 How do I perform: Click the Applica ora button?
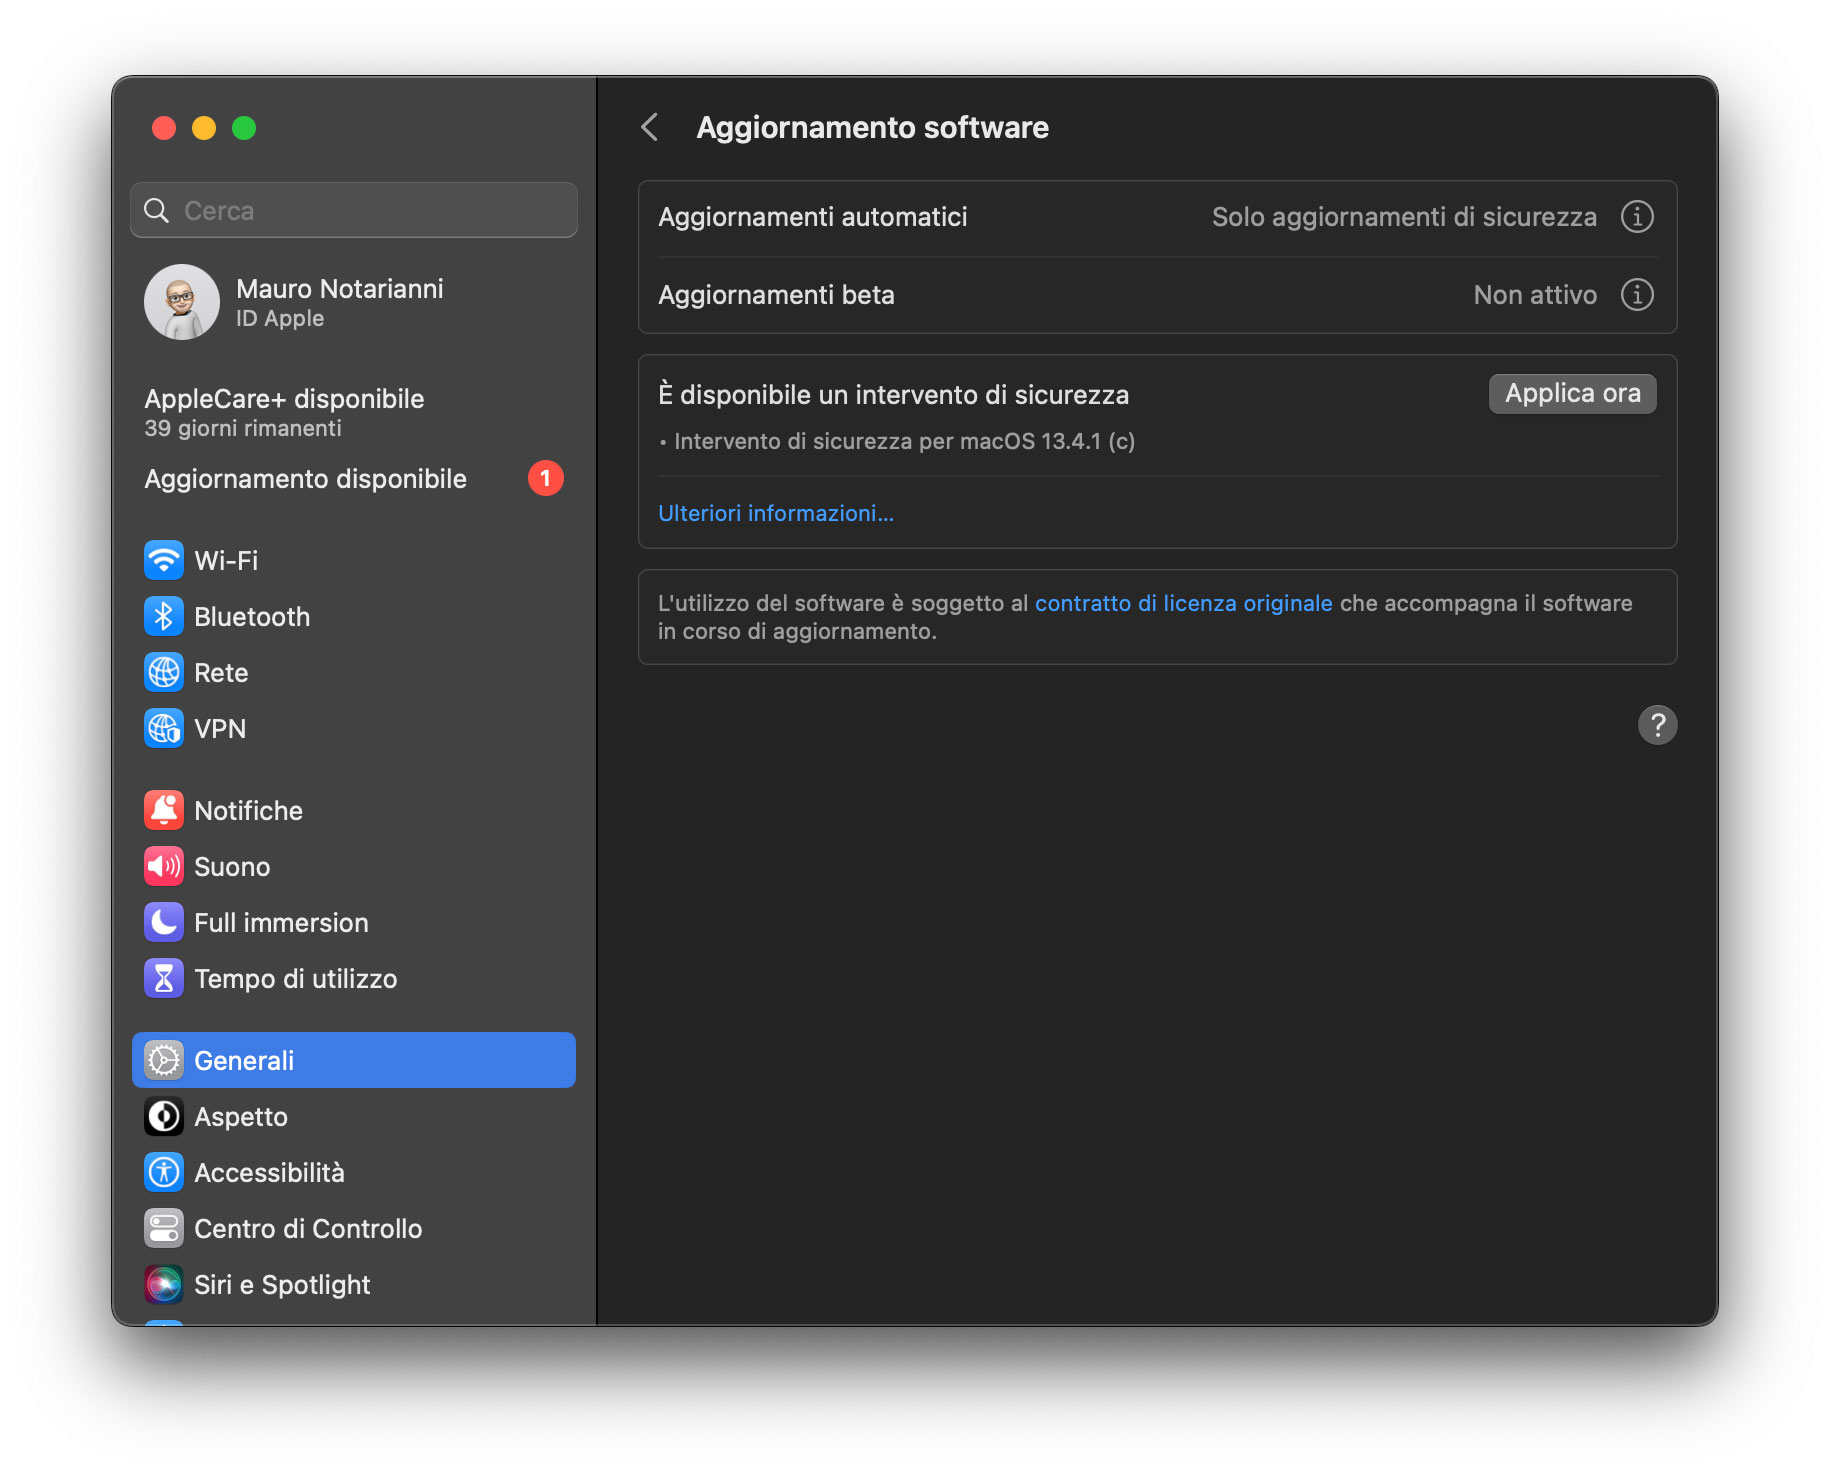pos(1572,393)
